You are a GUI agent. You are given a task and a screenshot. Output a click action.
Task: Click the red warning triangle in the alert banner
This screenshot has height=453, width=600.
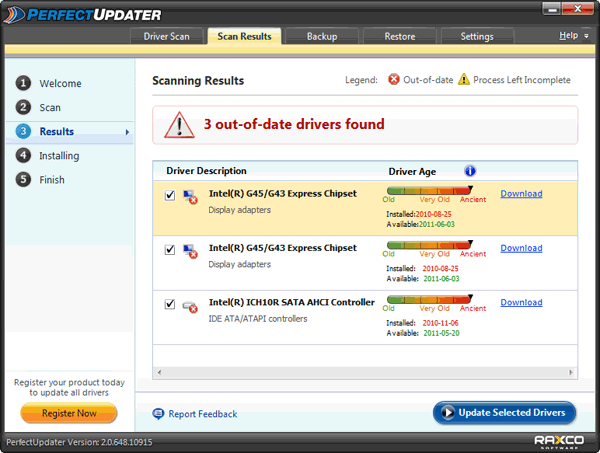tap(179, 125)
